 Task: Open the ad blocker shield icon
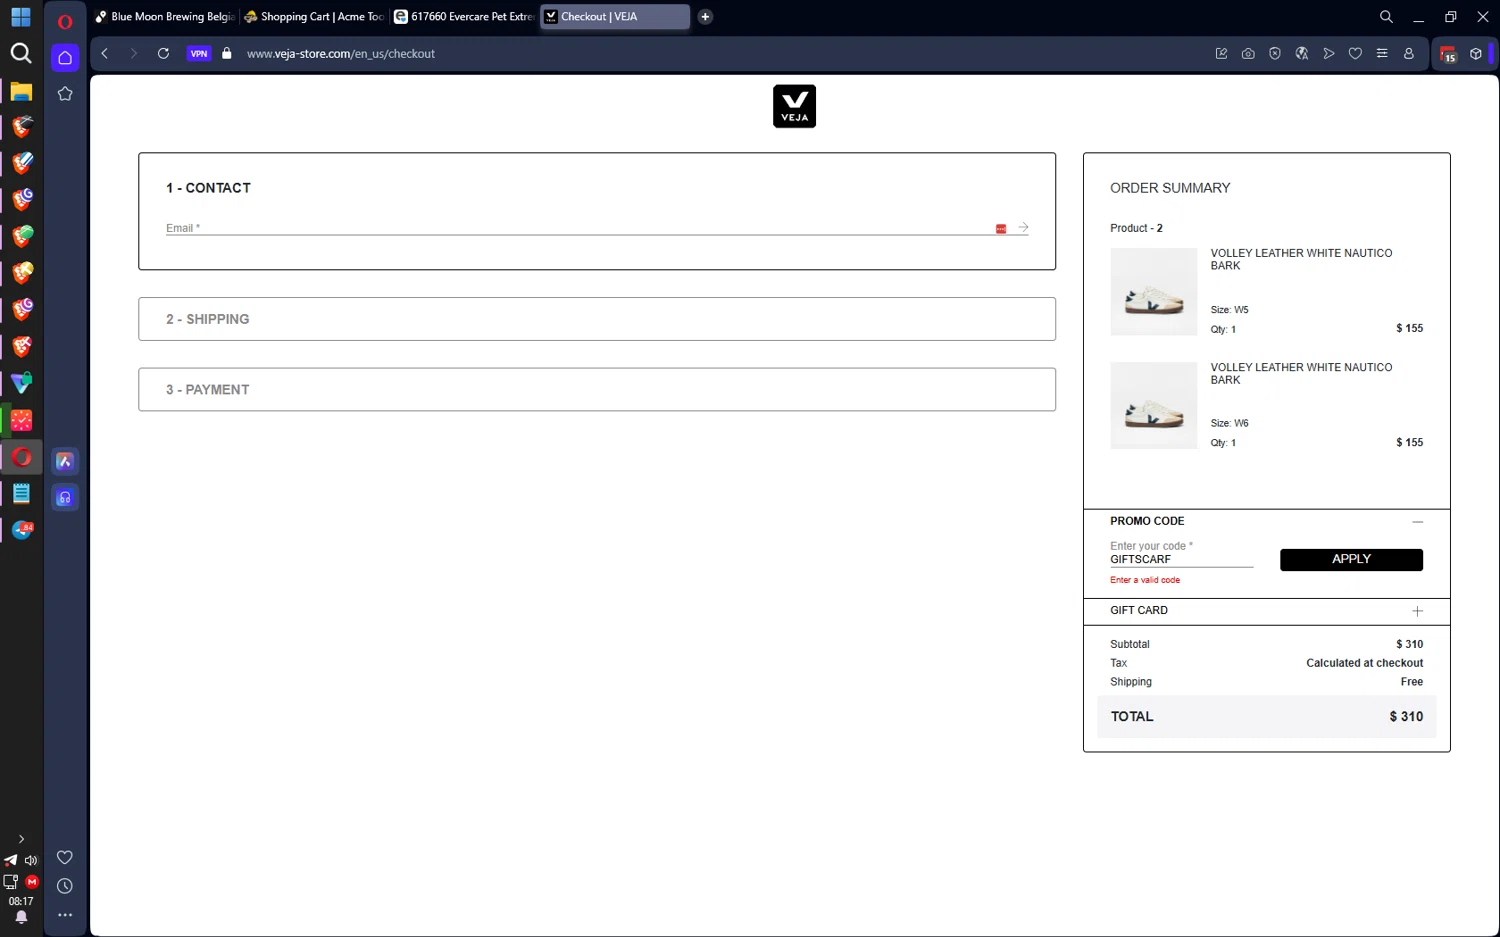click(x=1275, y=54)
